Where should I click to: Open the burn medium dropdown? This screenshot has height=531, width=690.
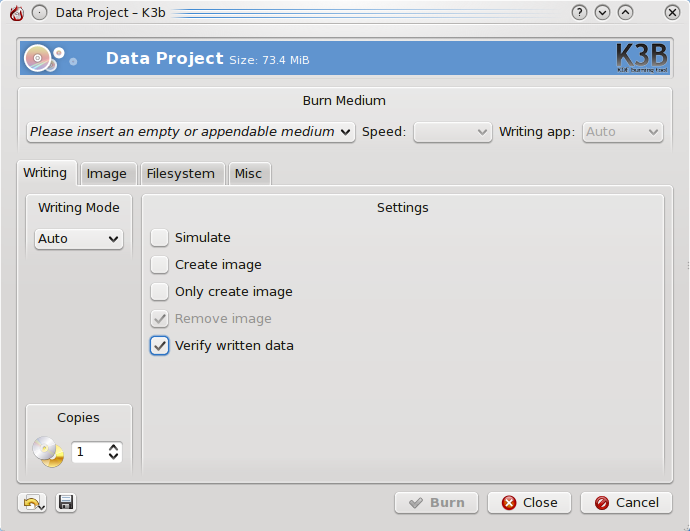pos(191,132)
